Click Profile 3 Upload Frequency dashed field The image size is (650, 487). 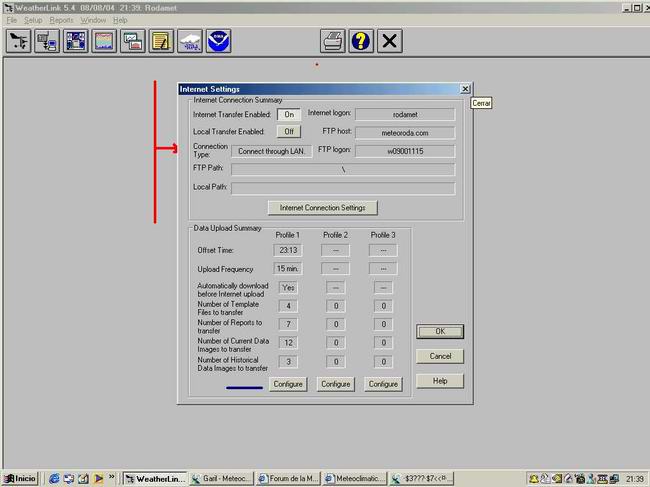(x=383, y=269)
